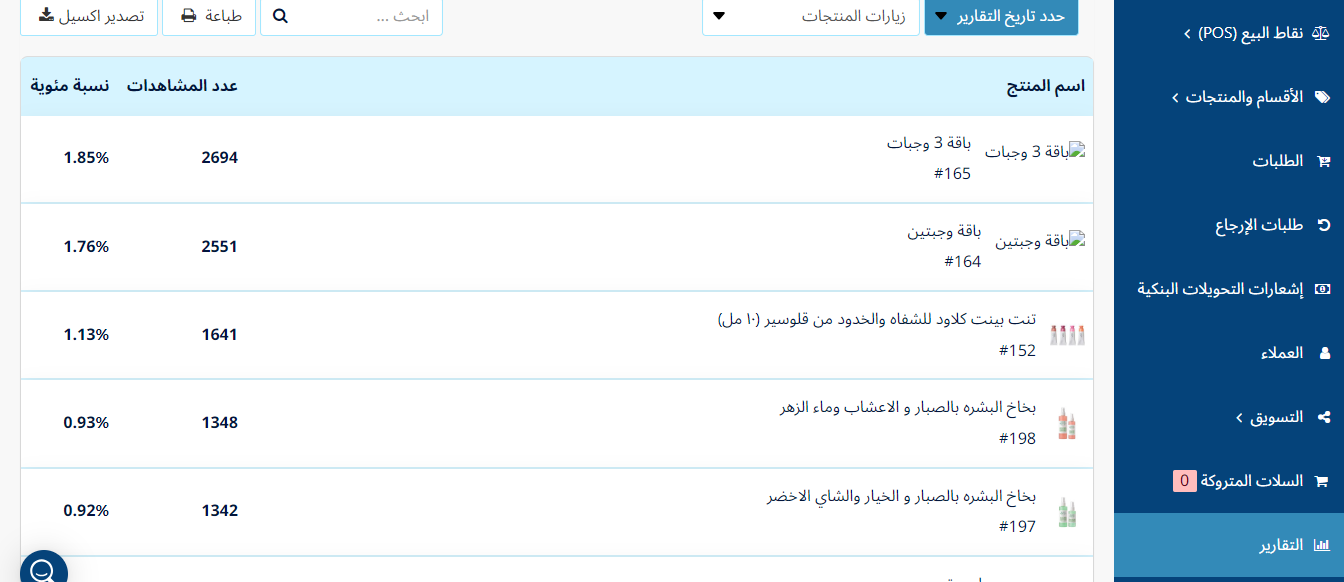
Task: Click product name تنت بينت كلاود للشفاه والخدود
Action: pos(877,319)
